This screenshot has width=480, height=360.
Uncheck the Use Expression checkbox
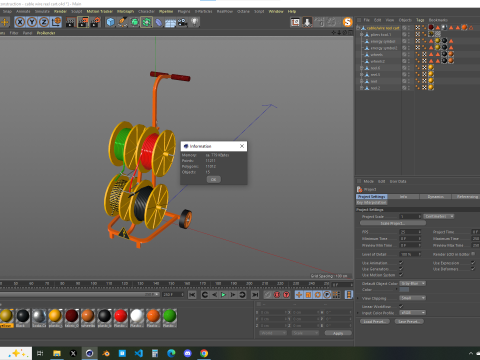[x=473, y=263]
